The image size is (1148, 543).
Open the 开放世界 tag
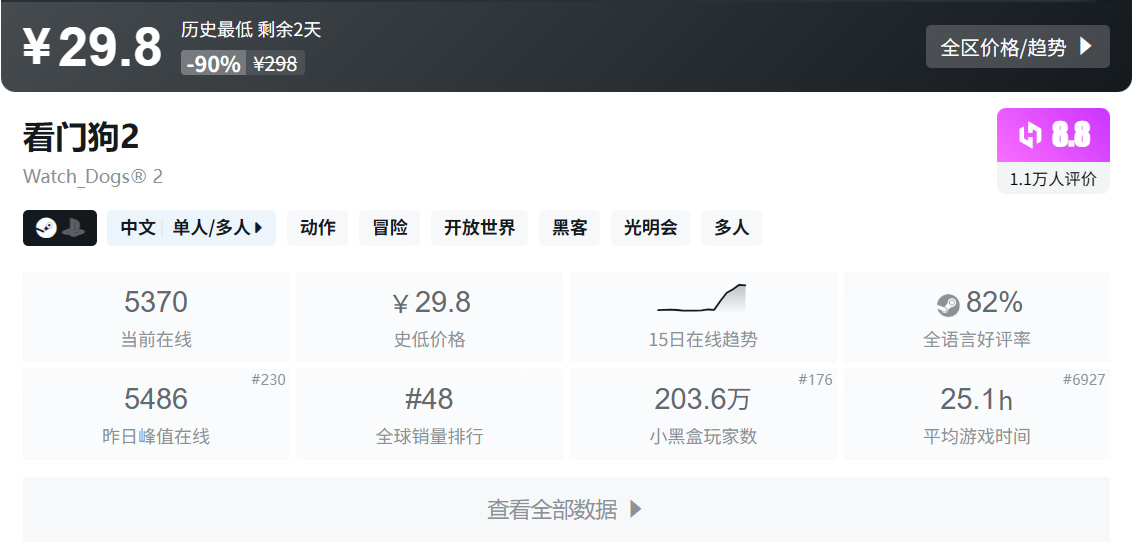480,228
